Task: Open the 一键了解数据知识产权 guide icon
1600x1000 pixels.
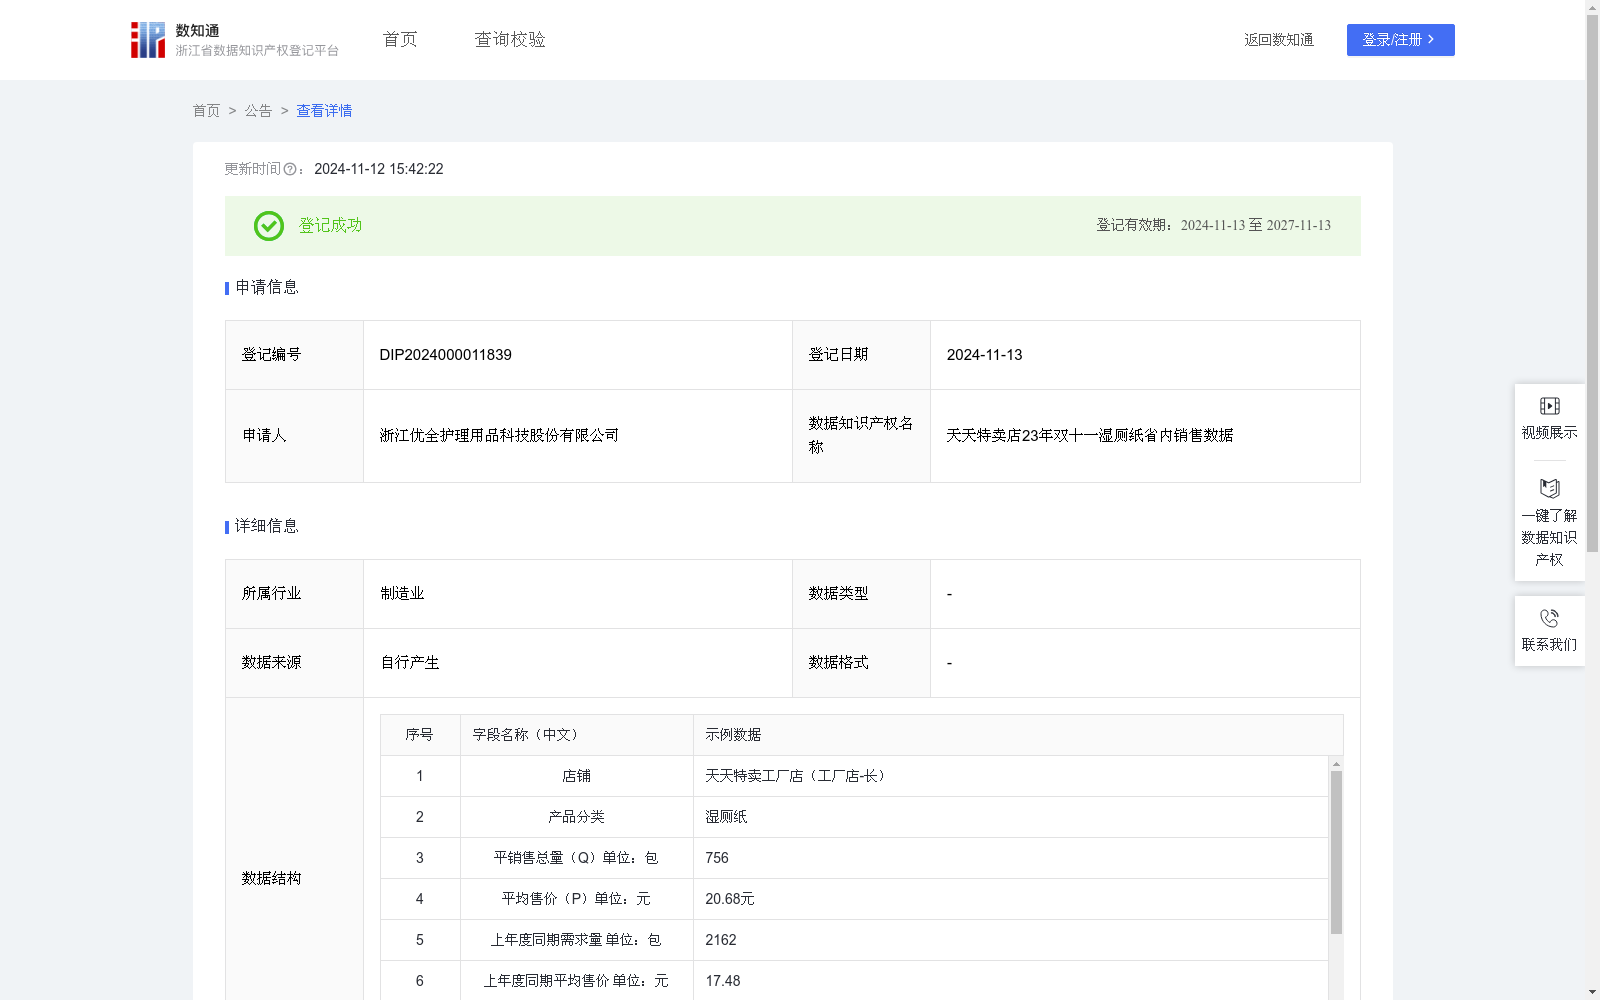Action: pos(1549,489)
